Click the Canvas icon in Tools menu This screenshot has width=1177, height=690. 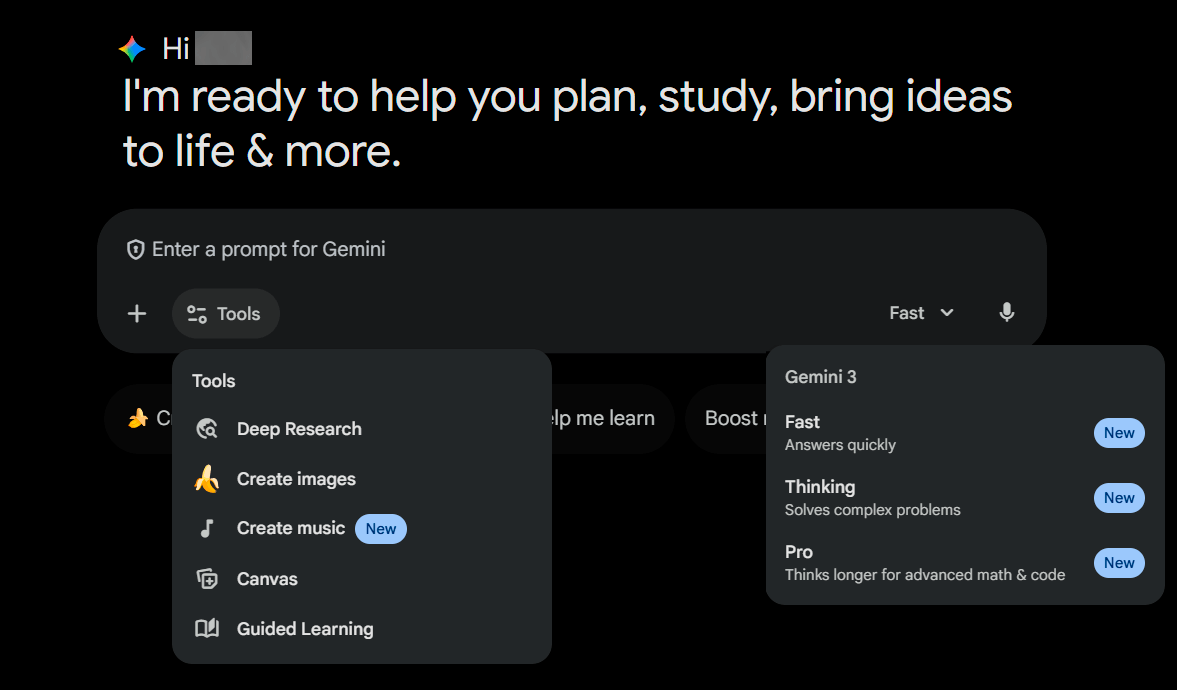tap(207, 579)
